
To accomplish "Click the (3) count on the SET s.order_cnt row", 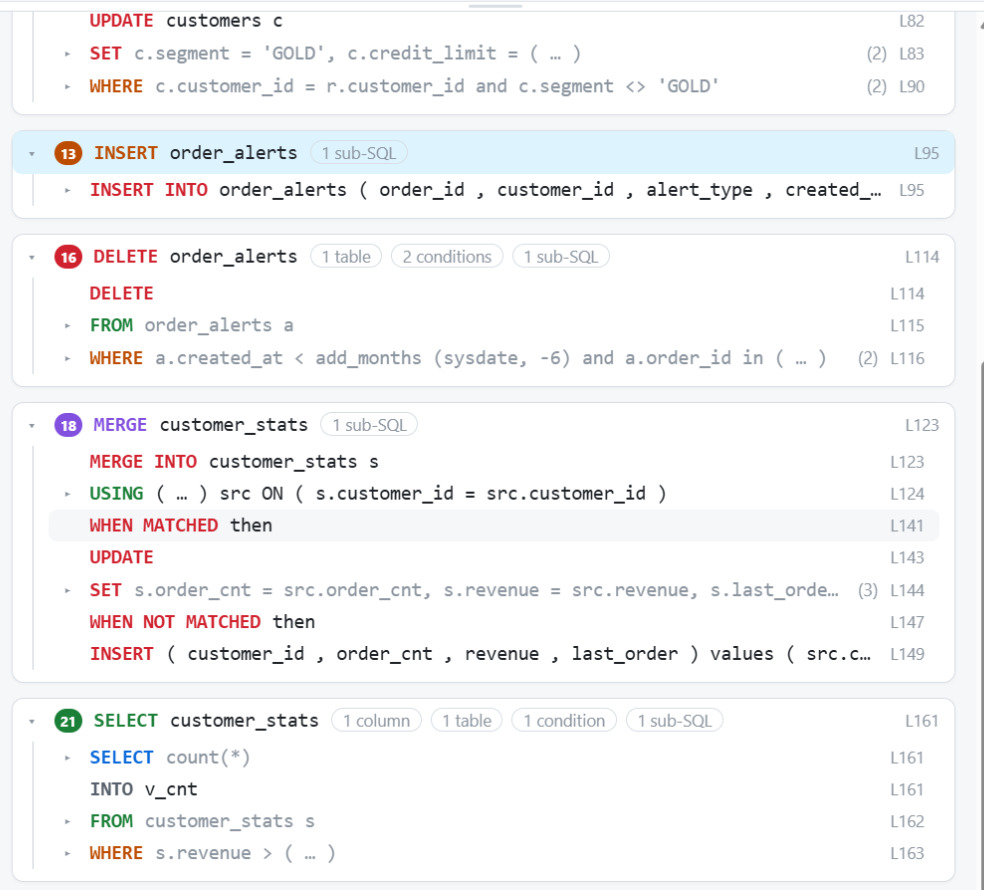I will point(868,591).
